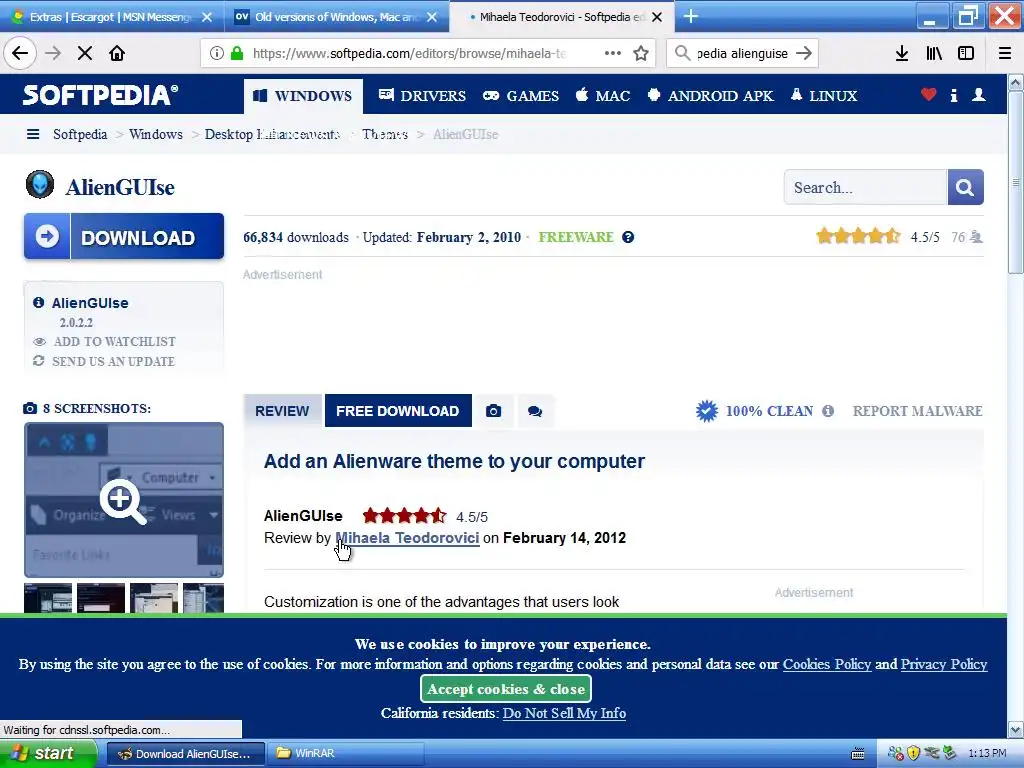The width and height of the screenshot is (1024, 768).
Task: Click the Themes breadcrumb link
Action: [385, 135]
